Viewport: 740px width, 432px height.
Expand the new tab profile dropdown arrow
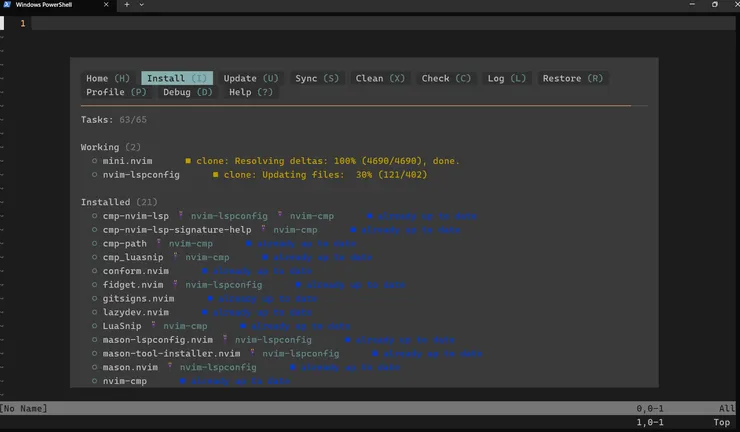pos(141,5)
